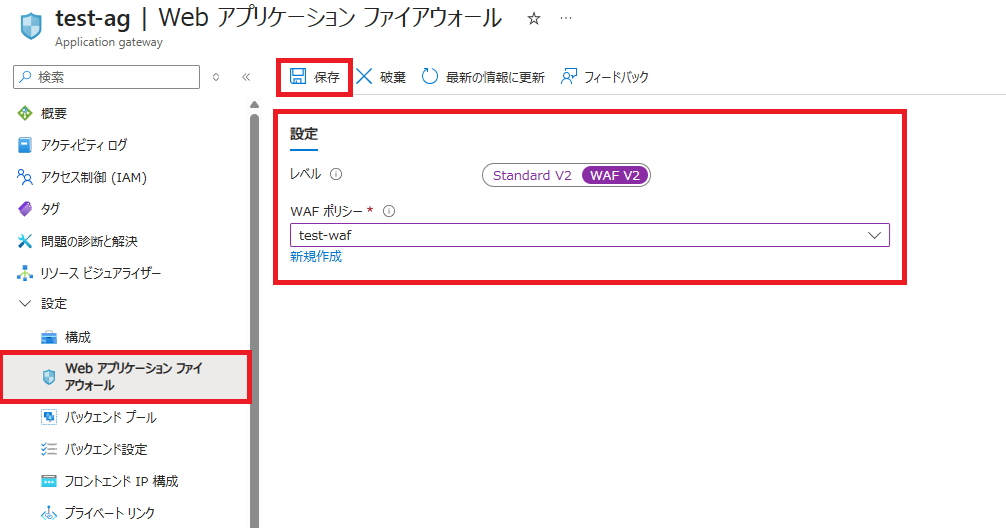The image size is (1006, 528).
Task: Click the IAM people icon
Action: pyautogui.click(x=24, y=177)
